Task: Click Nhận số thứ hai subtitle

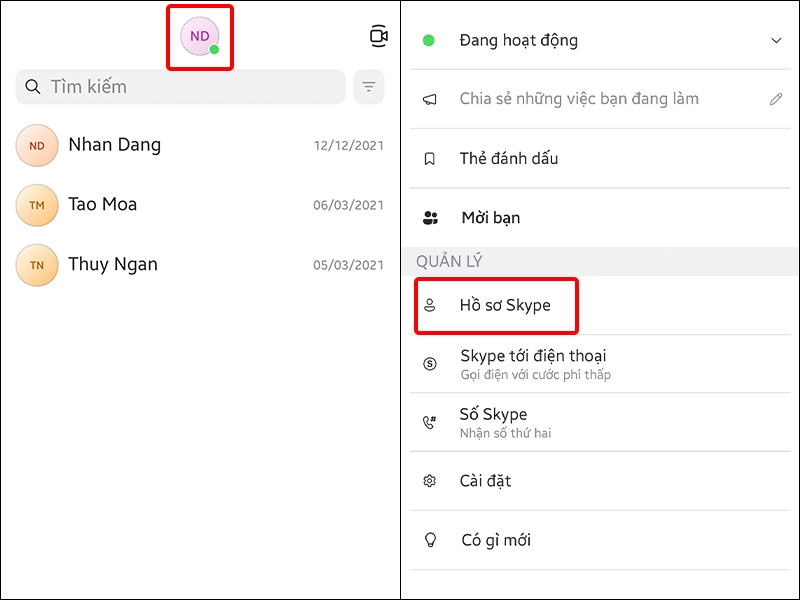Action: (506, 434)
